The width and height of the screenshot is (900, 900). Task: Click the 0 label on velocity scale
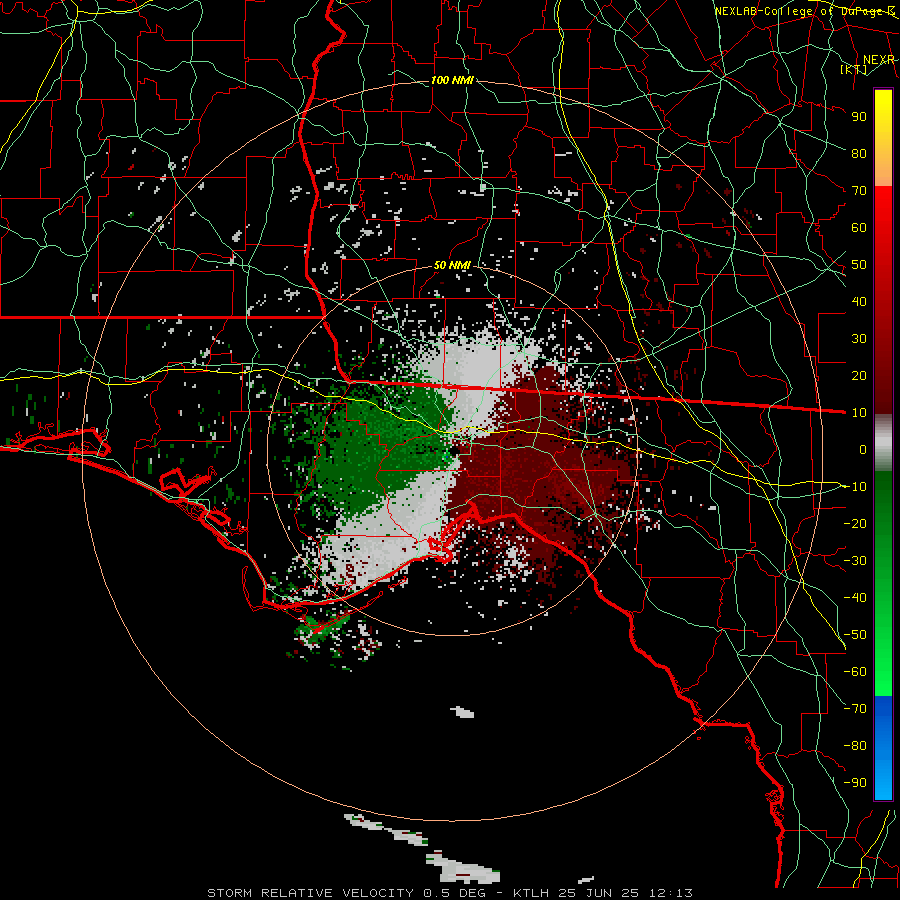pyautogui.click(x=863, y=449)
